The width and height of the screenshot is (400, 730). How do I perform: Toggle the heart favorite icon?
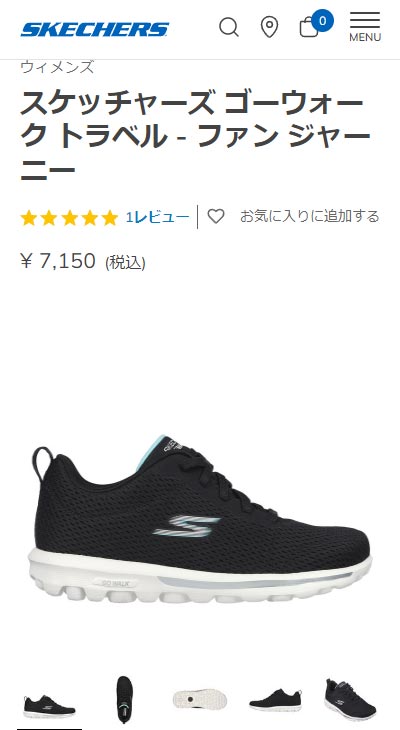[216, 216]
